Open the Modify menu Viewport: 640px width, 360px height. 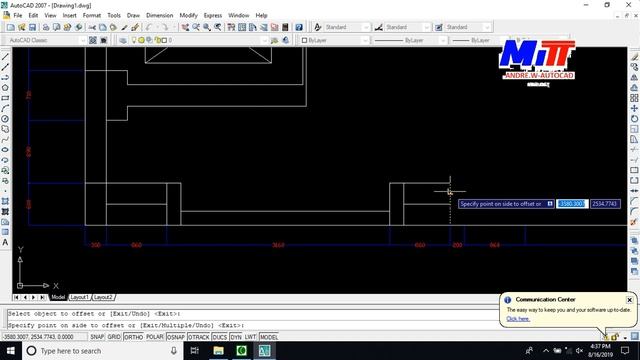(189, 15)
